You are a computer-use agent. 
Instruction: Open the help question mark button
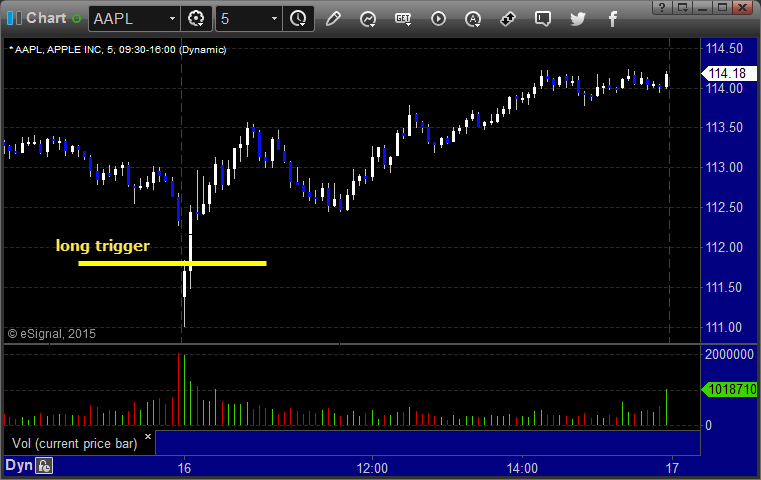(662, 7)
